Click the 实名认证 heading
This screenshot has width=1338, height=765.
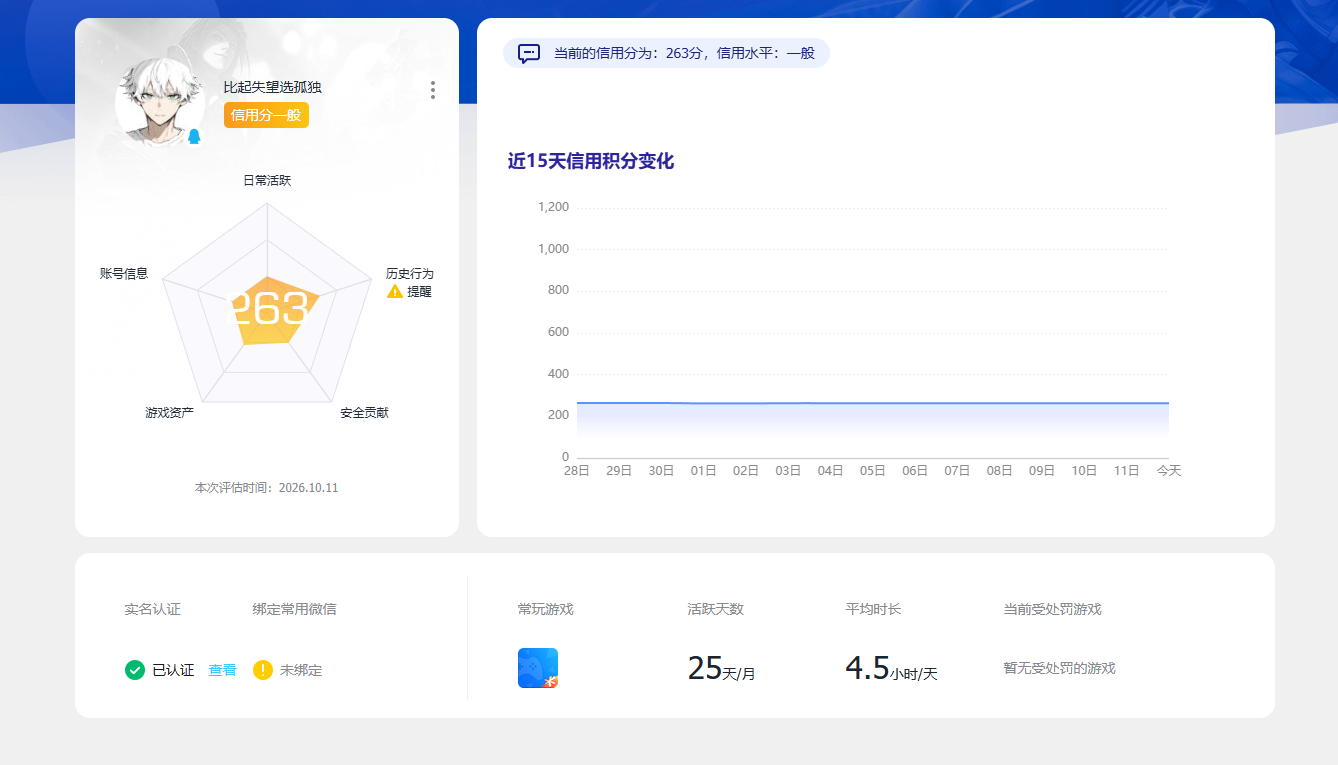[153, 608]
